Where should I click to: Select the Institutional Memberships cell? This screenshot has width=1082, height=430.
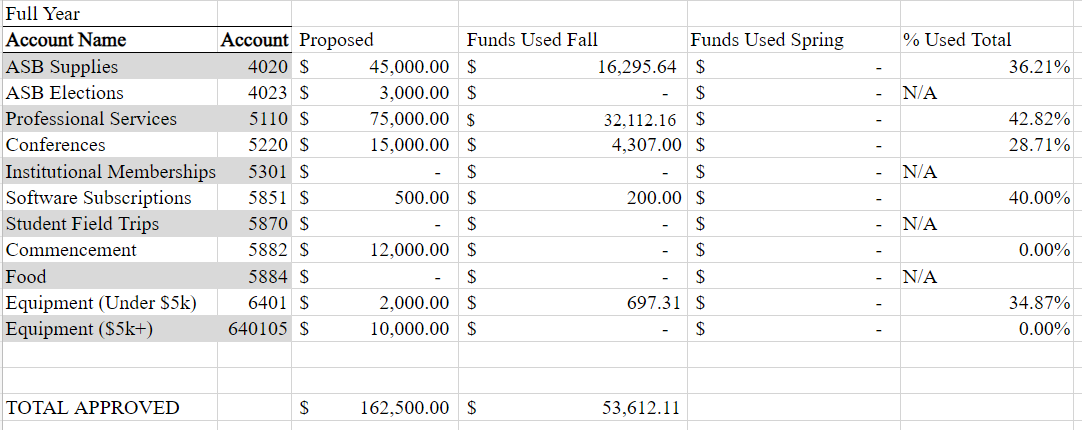(110, 171)
